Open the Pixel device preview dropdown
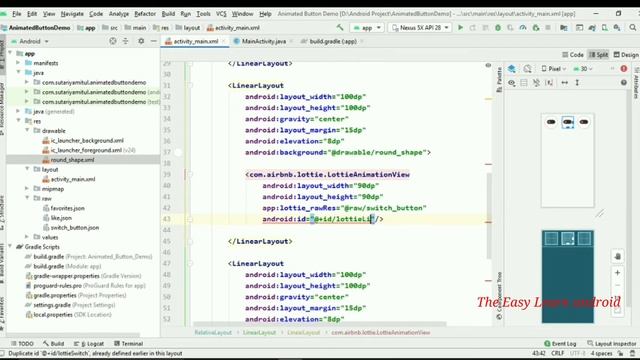The height and width of the screenshot is (360, 640). (553, 69)
